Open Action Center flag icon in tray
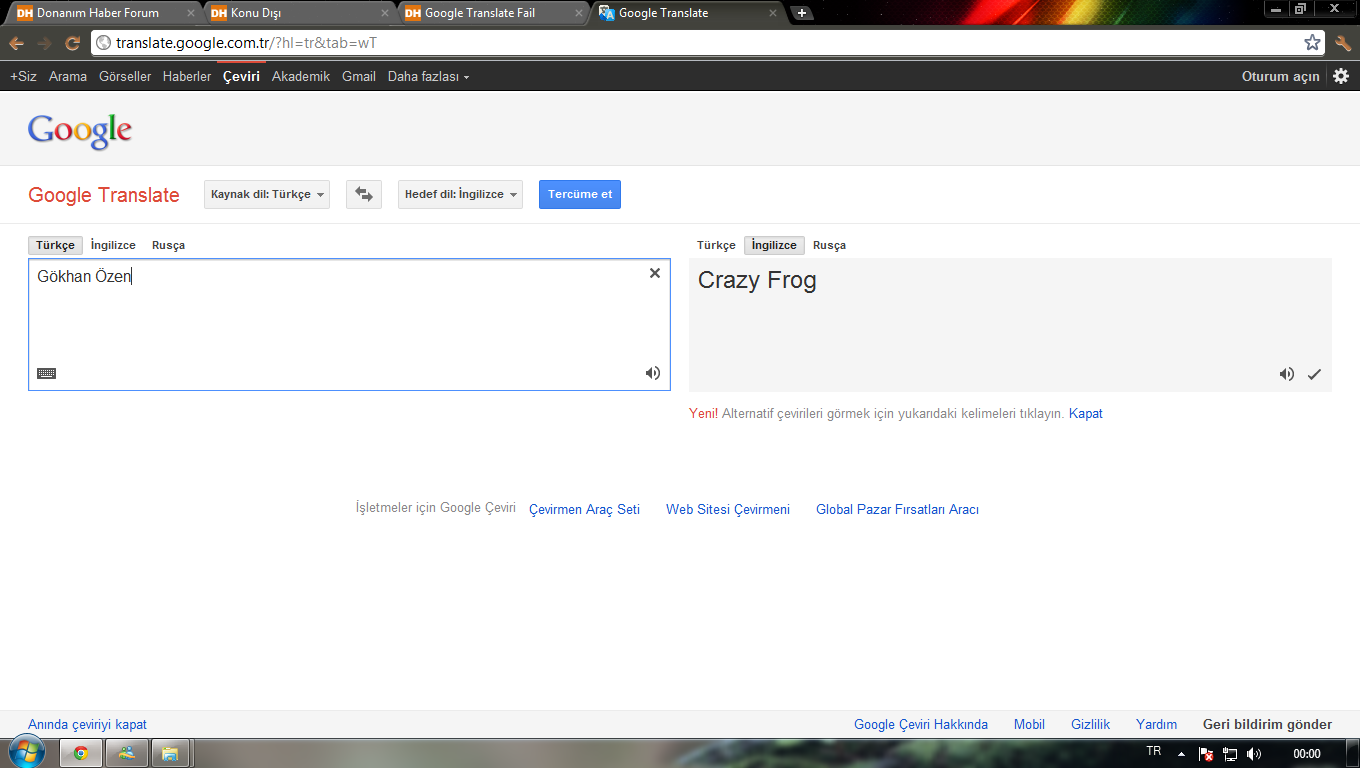1360x768 pixels. (x=1206, y=754)
